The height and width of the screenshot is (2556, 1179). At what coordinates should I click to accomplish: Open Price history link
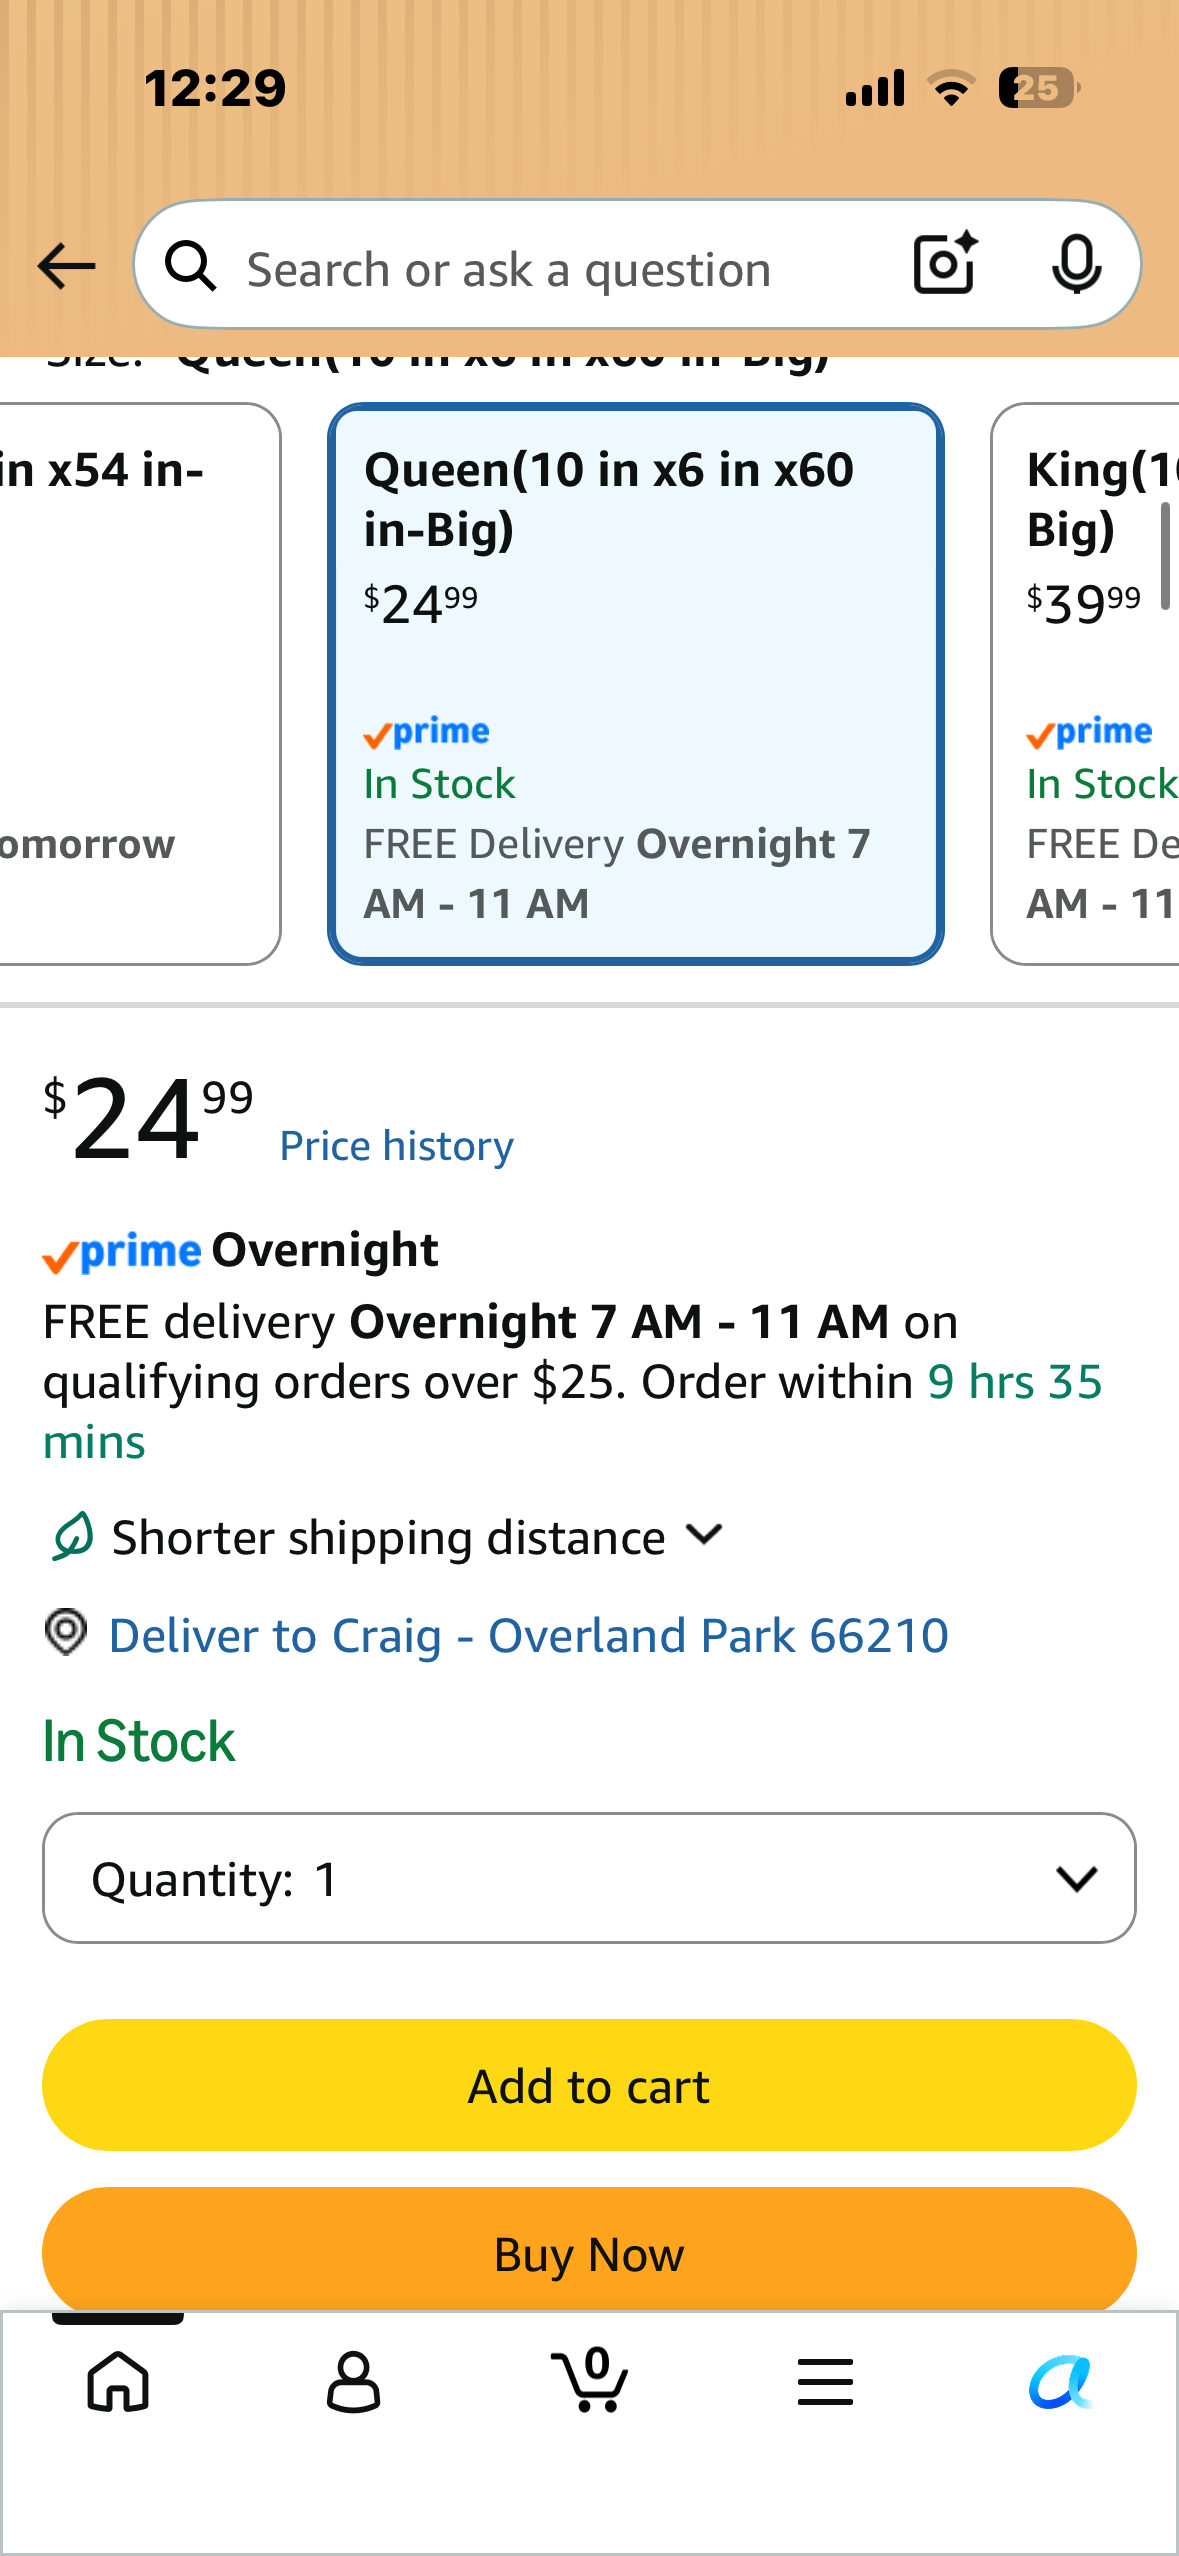coord(397,1146)
